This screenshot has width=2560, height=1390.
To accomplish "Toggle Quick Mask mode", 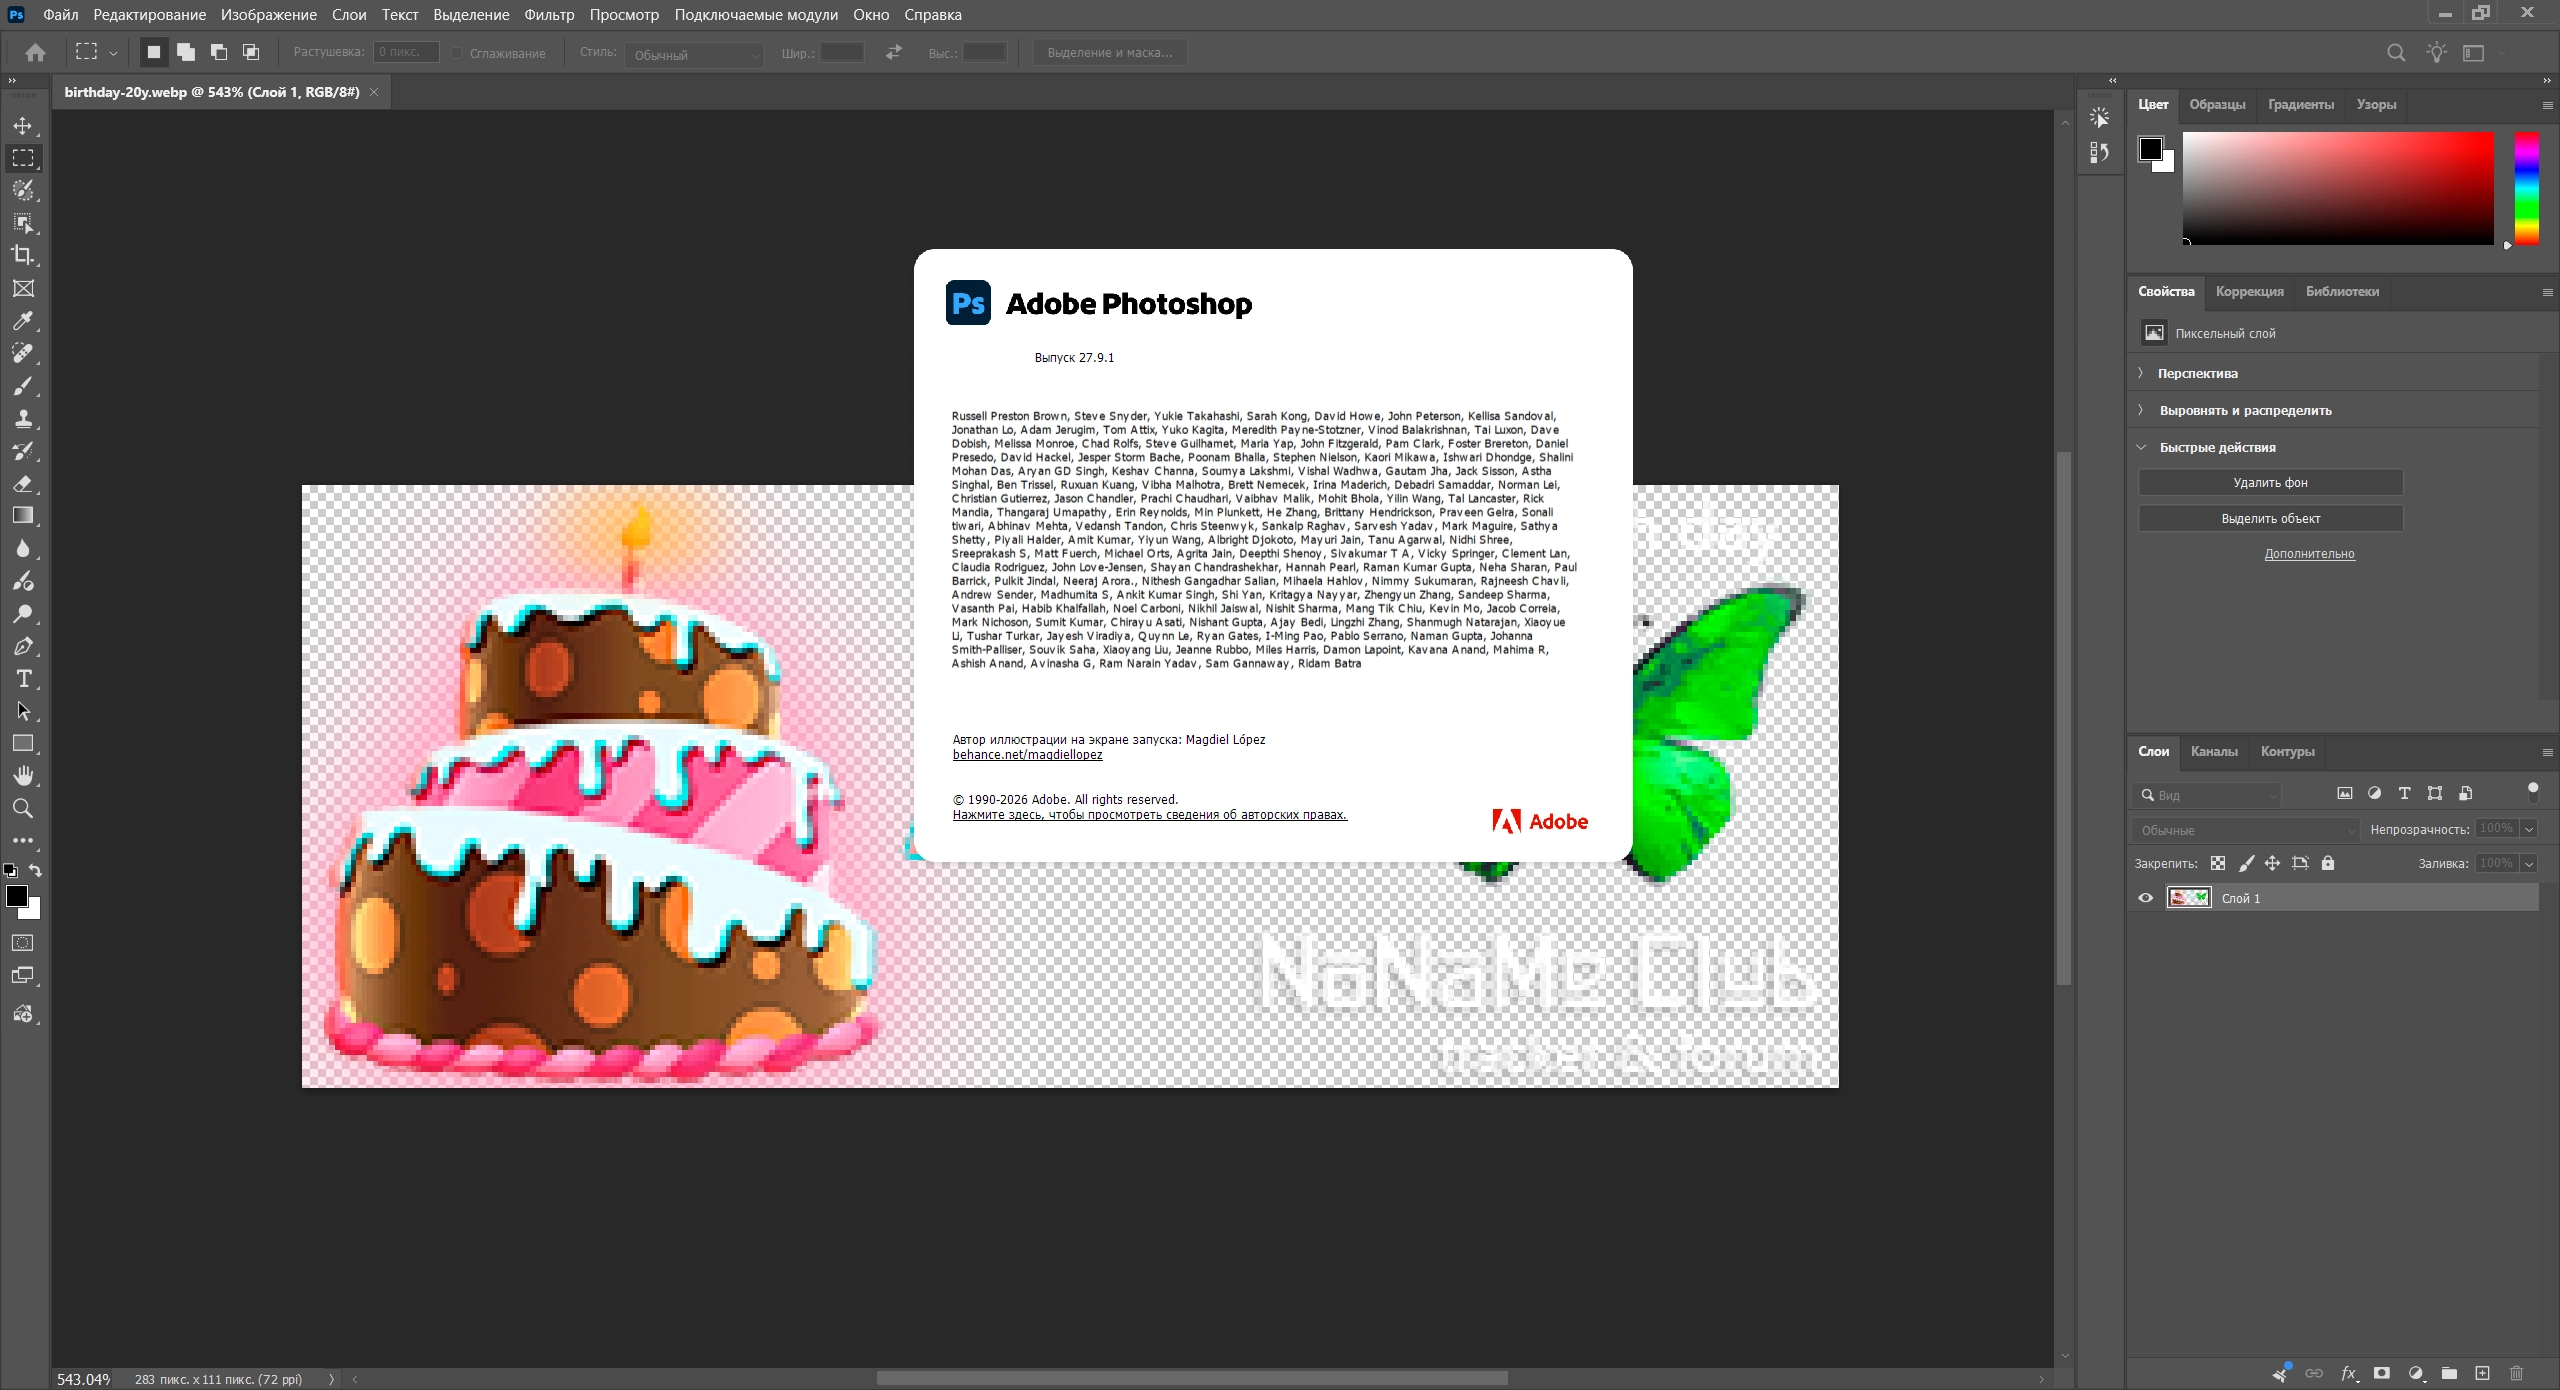I will (23, 943).
